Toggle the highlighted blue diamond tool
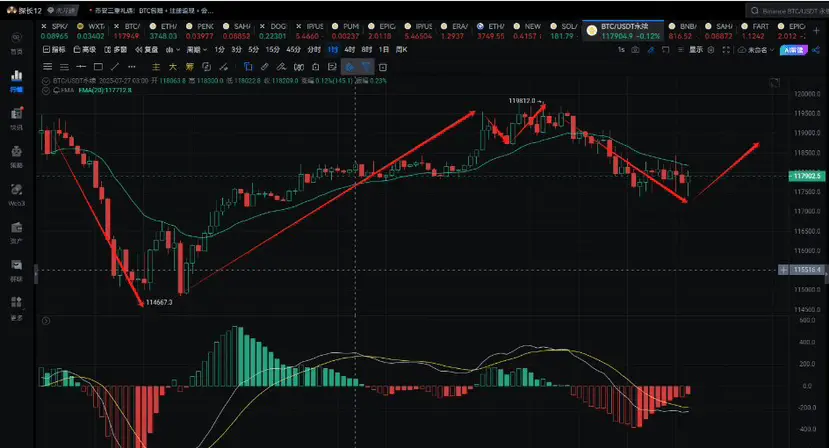This screenshot has height=448, width=829. point(349,67)
